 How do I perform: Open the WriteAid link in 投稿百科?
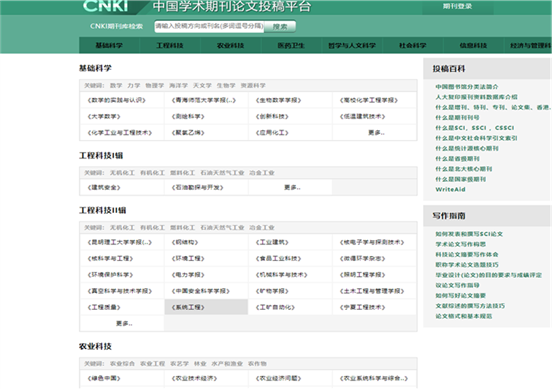pyautogui.click(x=450, y=189)
